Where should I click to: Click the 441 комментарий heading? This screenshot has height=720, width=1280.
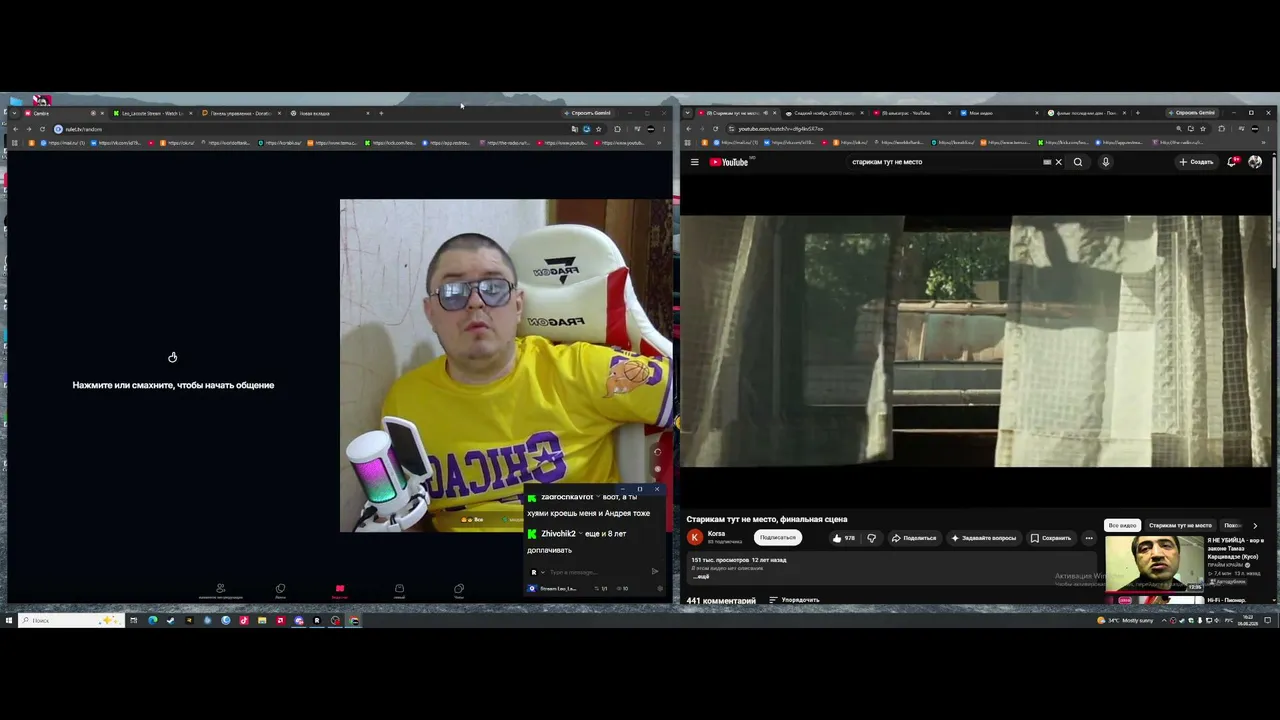point(721,601)
